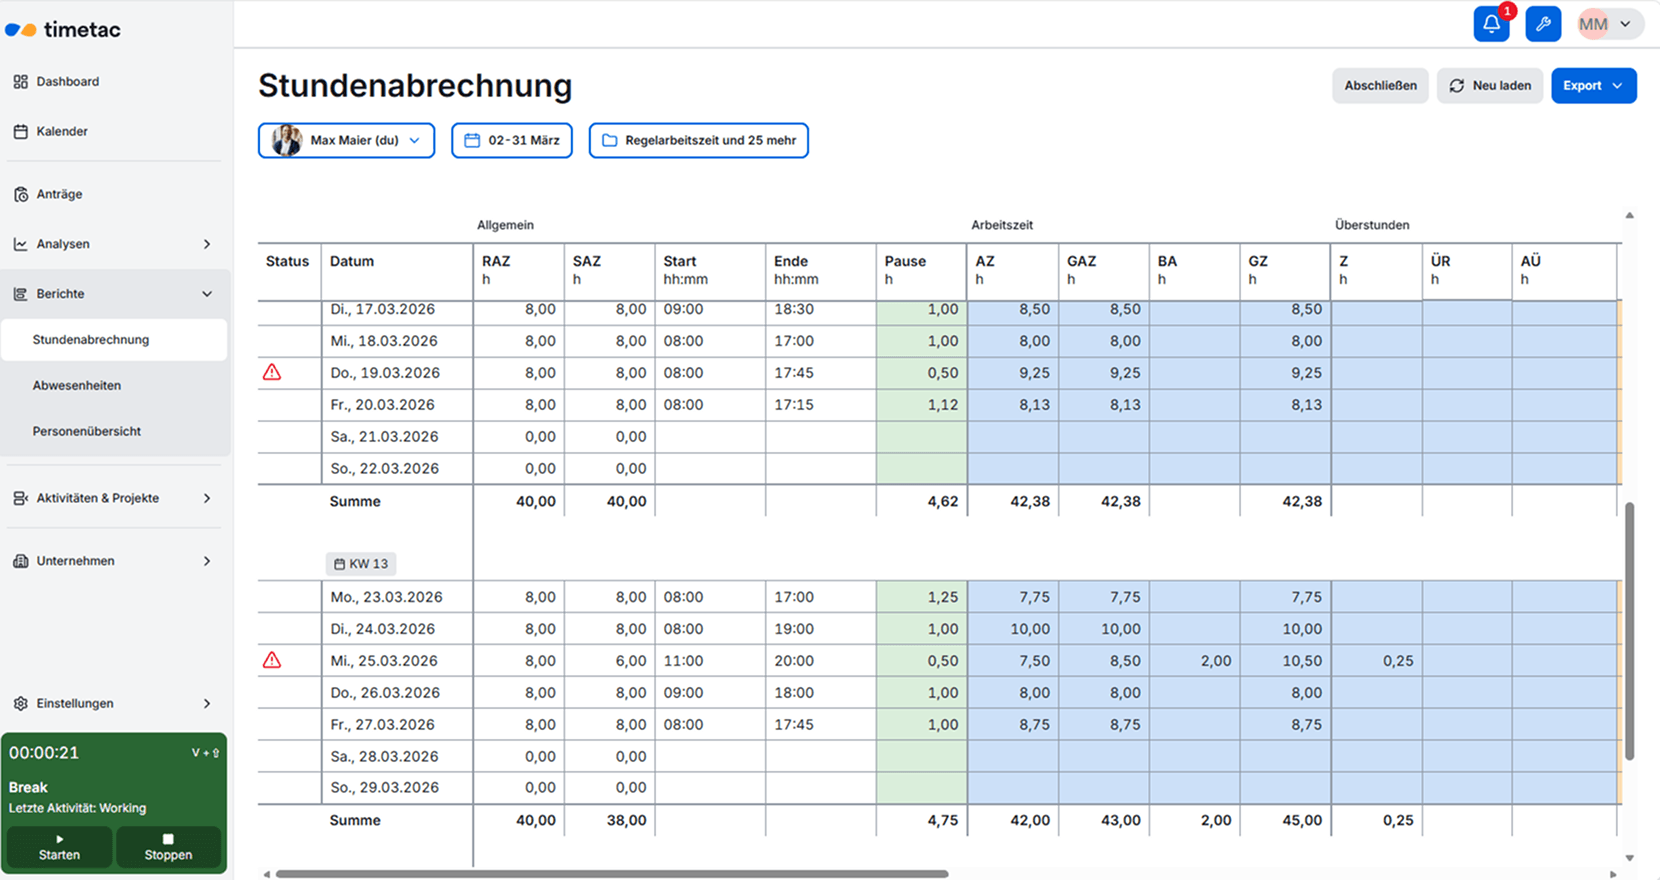The width and height of the screenshot is (1660, 880).
Task: Click the V + ⇧ shortcut hint
Action: click(205, 753)
